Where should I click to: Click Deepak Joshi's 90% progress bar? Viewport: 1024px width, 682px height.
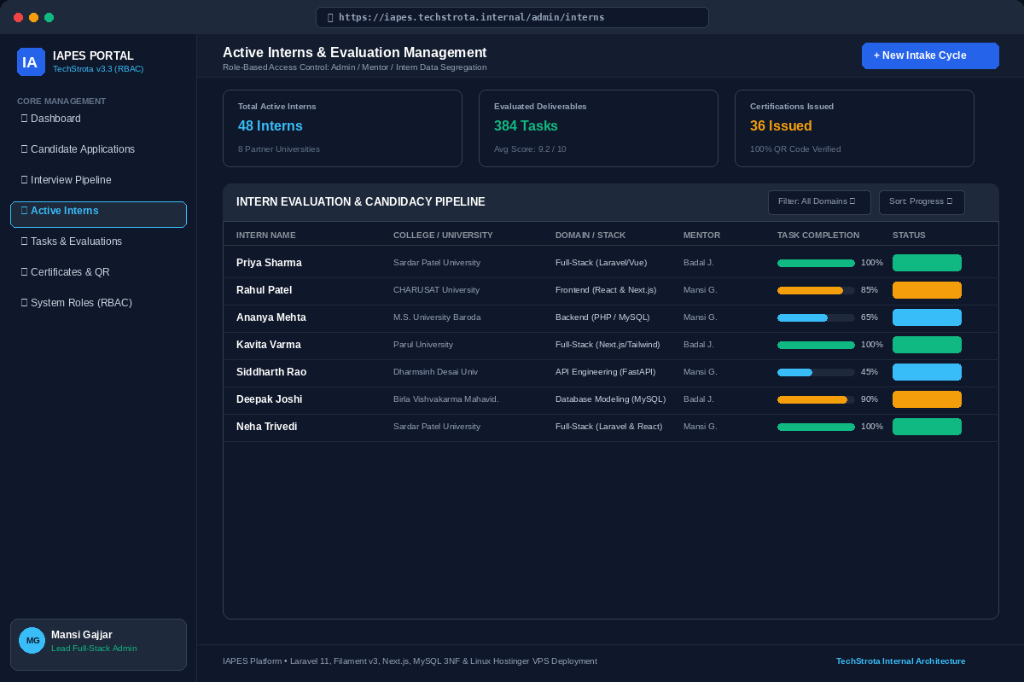(816, 400)
